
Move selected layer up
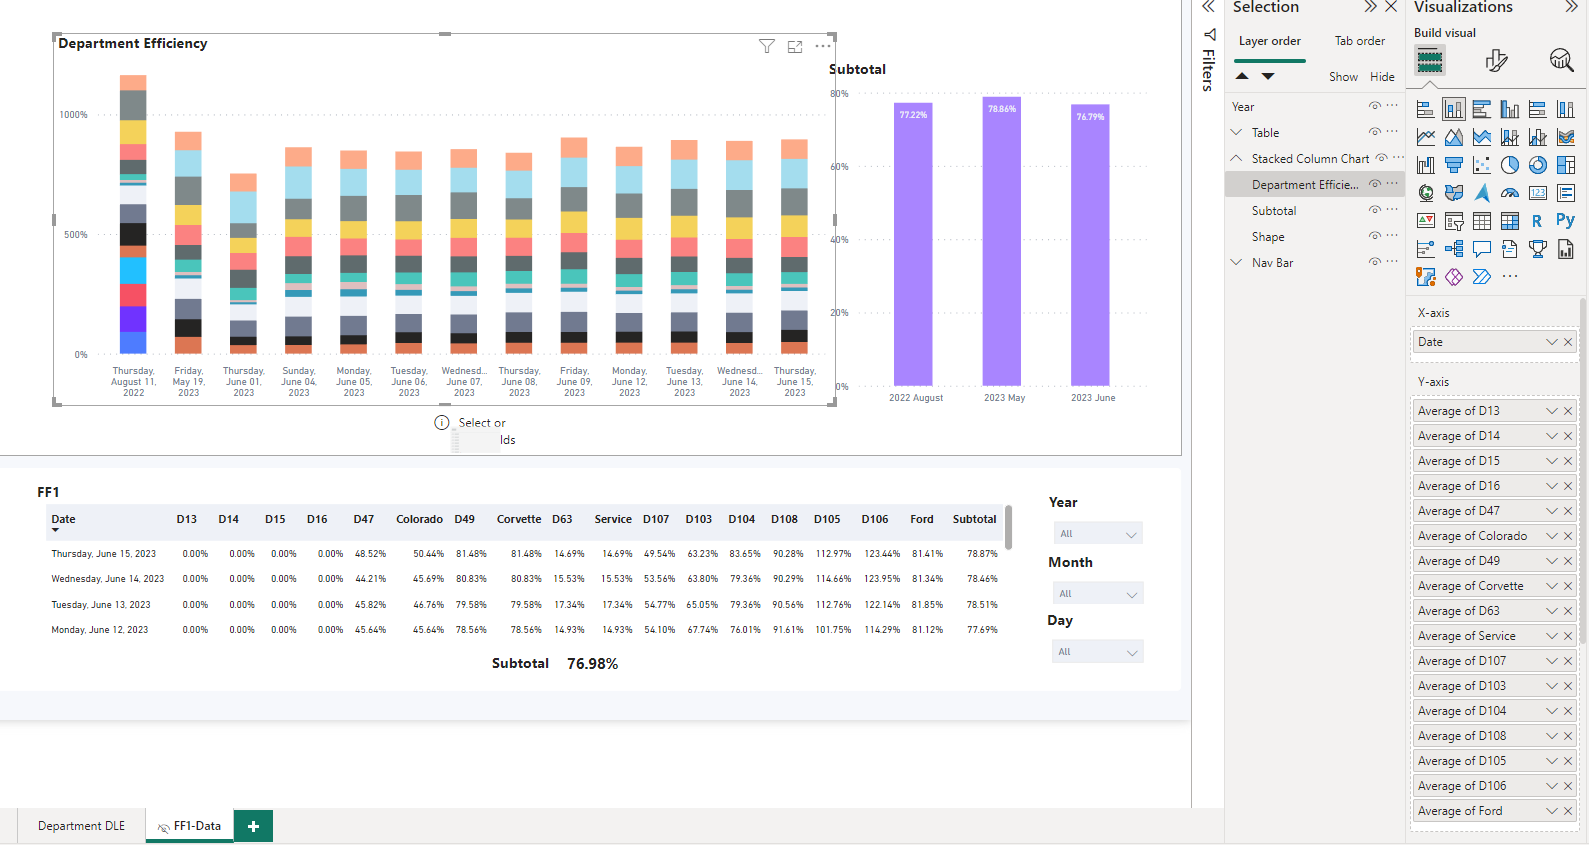[x=1242, y=76]
